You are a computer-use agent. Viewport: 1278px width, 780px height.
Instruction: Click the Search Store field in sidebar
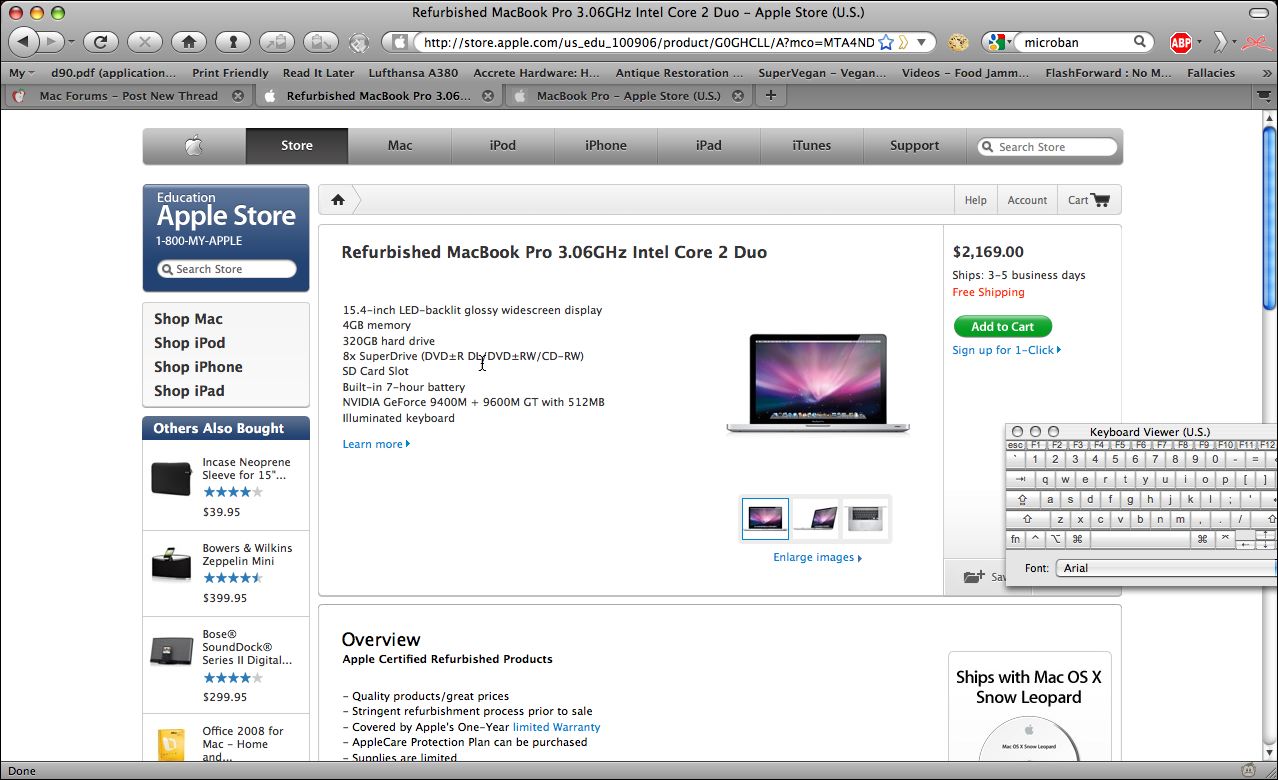[x=227, y=269]
